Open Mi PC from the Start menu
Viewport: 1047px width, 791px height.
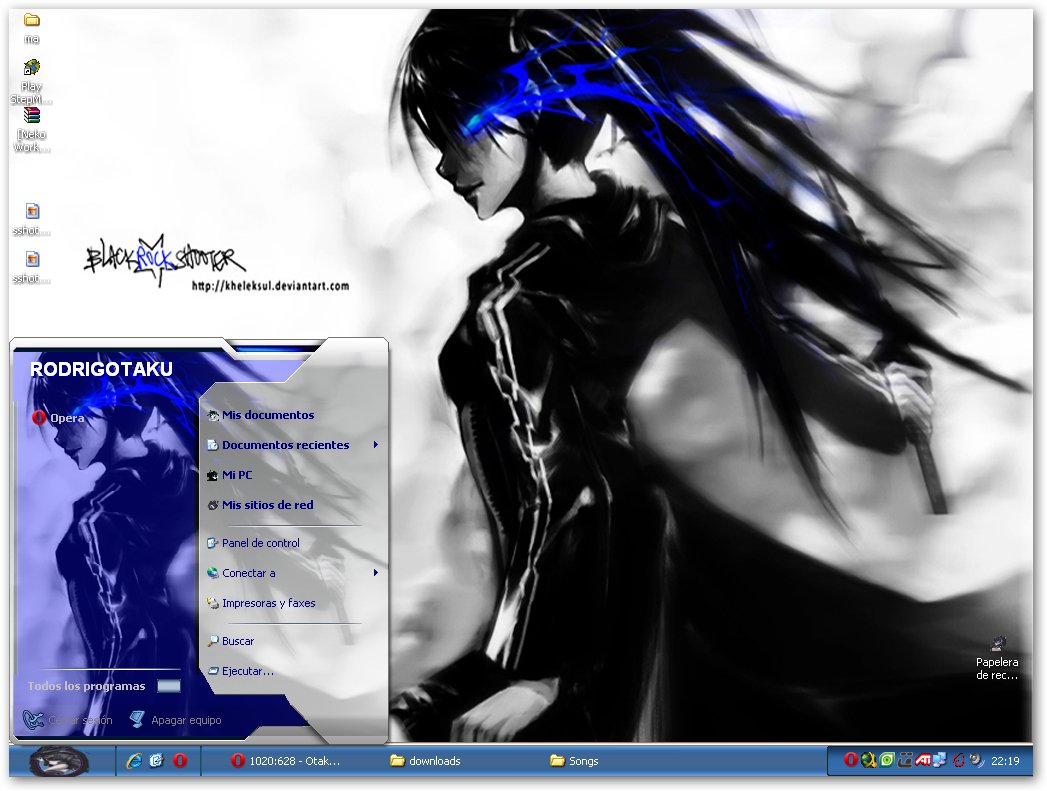230,475
